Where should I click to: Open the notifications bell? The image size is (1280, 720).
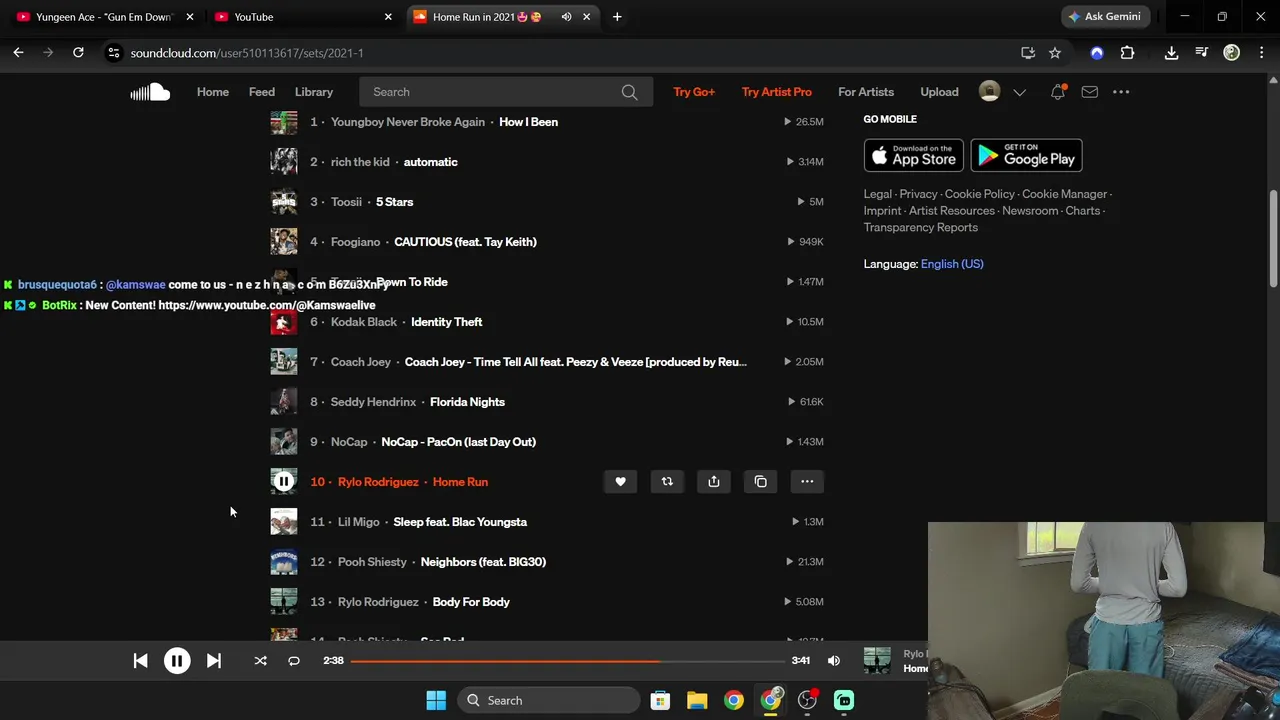click(x=1058, y=92)
